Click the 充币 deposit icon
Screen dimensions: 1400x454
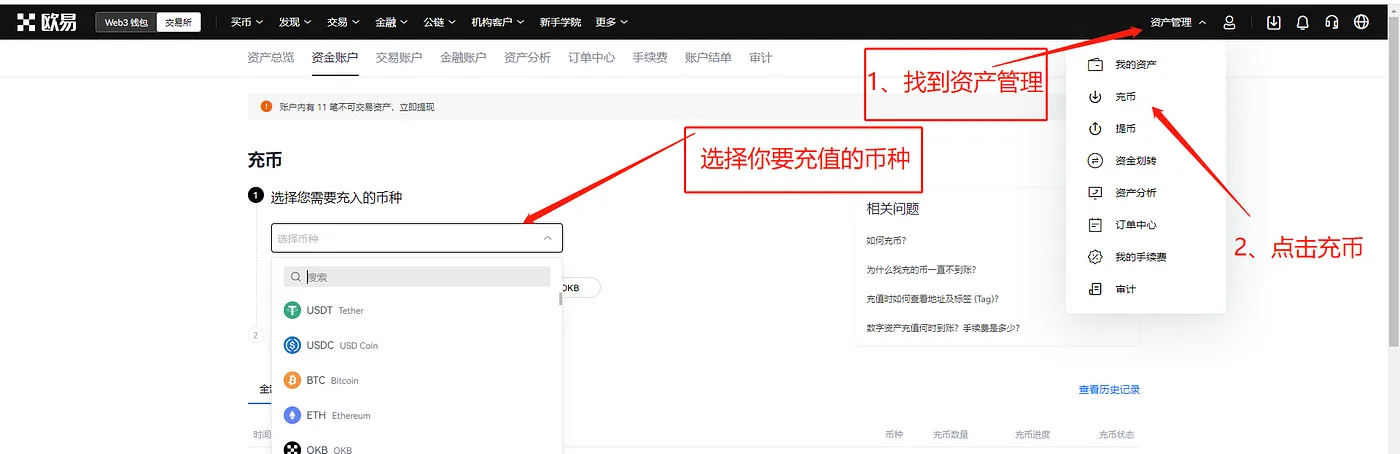(x=1095, y=97)
